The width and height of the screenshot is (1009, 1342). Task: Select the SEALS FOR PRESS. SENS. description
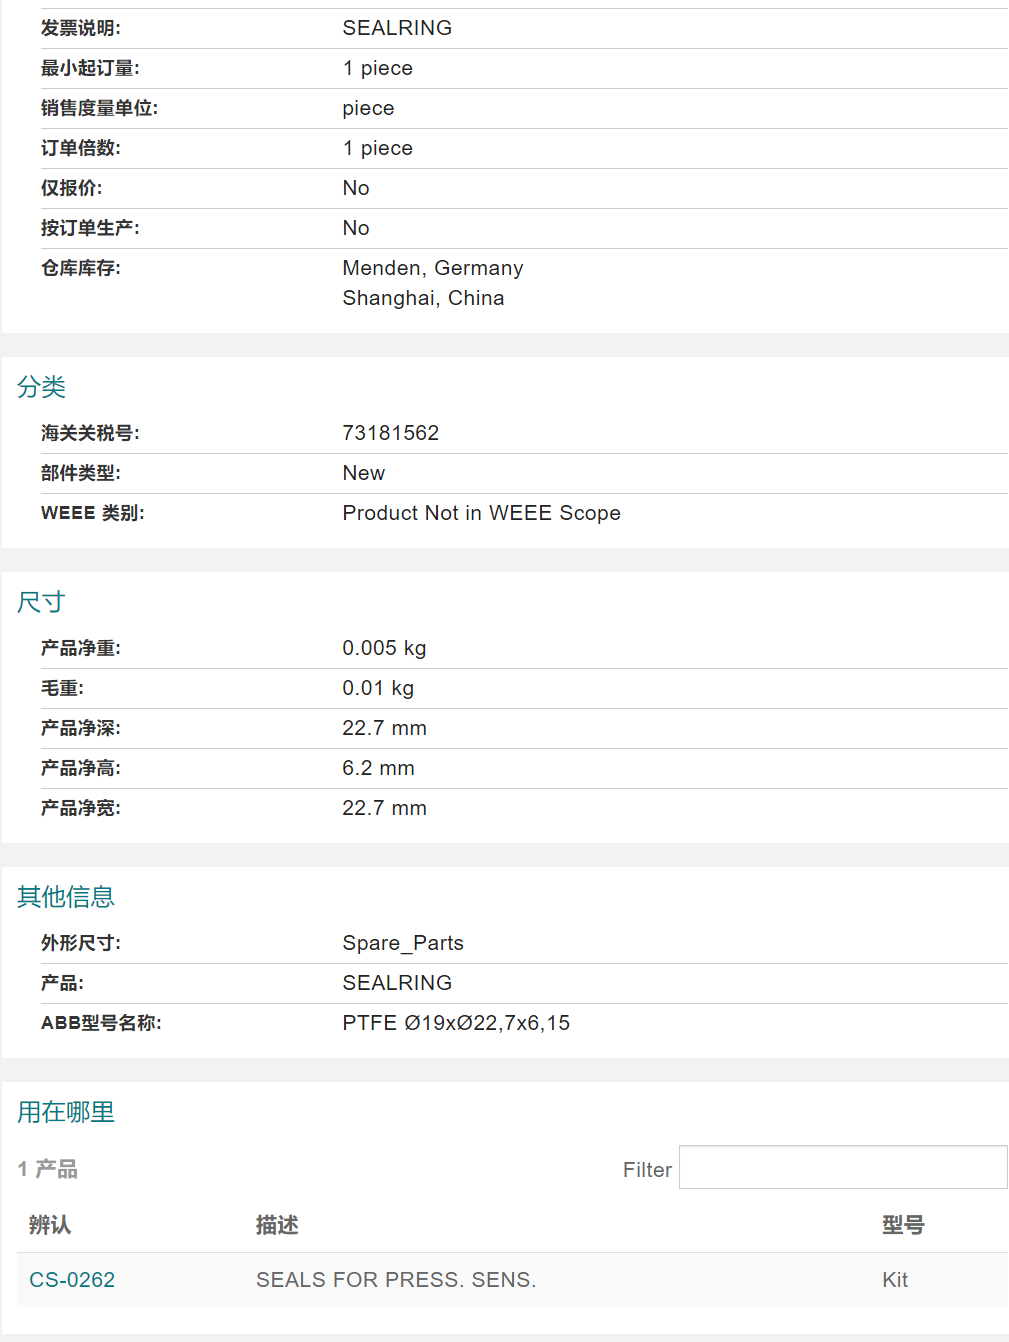[x=396, y=1280]
